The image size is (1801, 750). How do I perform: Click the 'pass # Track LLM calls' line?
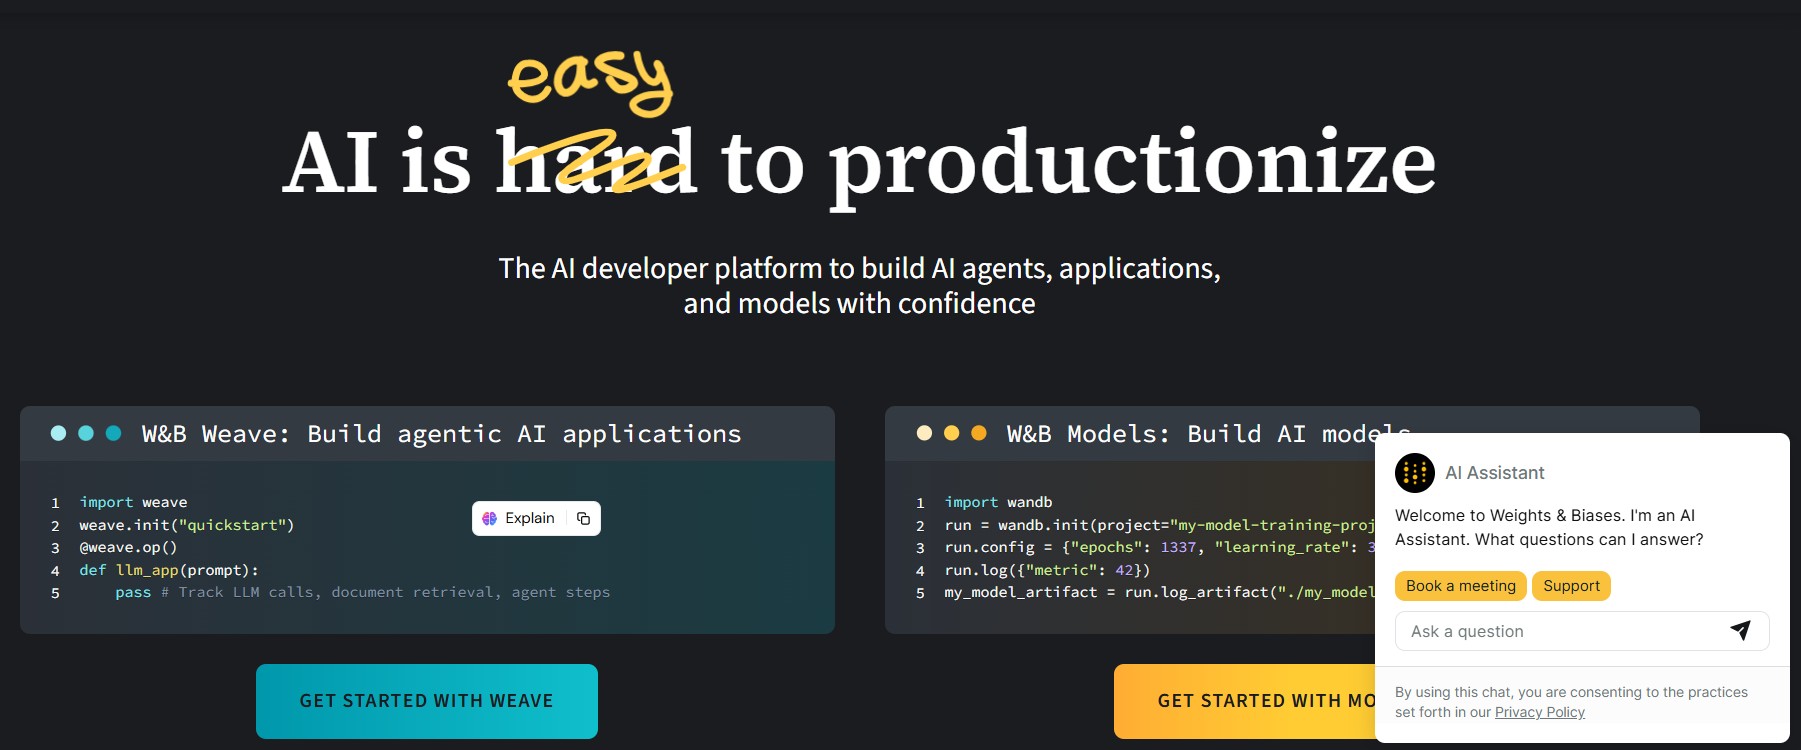[362, 592]
